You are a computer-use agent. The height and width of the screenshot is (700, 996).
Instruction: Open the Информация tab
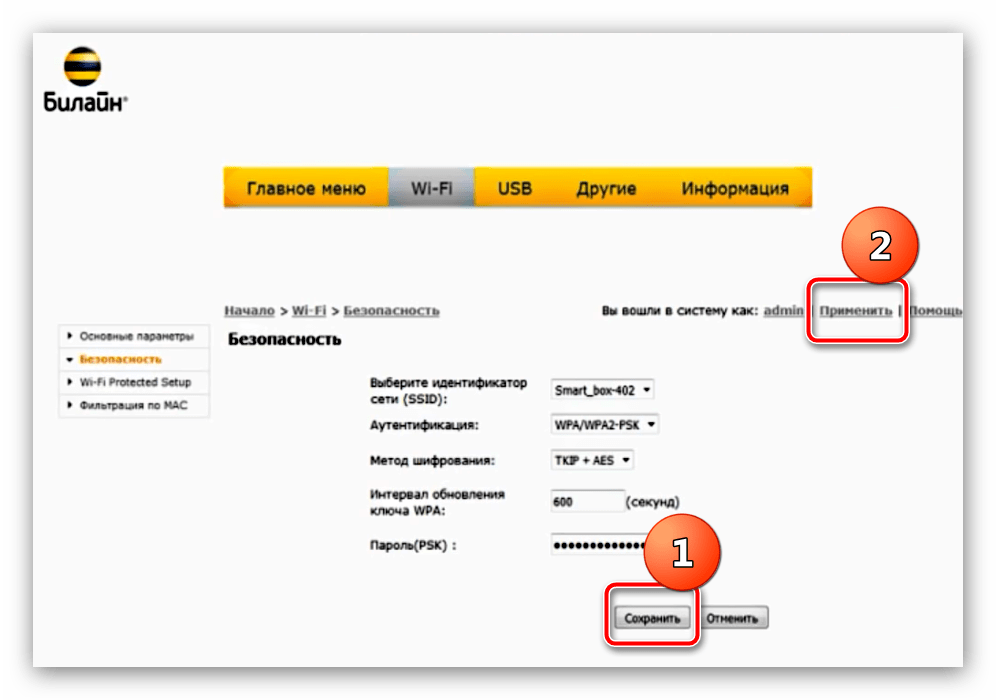734,188
